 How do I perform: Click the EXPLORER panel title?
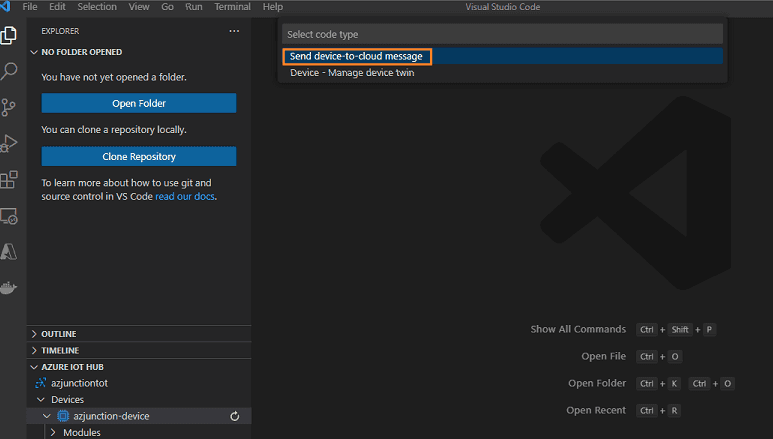tap(60, 31)
